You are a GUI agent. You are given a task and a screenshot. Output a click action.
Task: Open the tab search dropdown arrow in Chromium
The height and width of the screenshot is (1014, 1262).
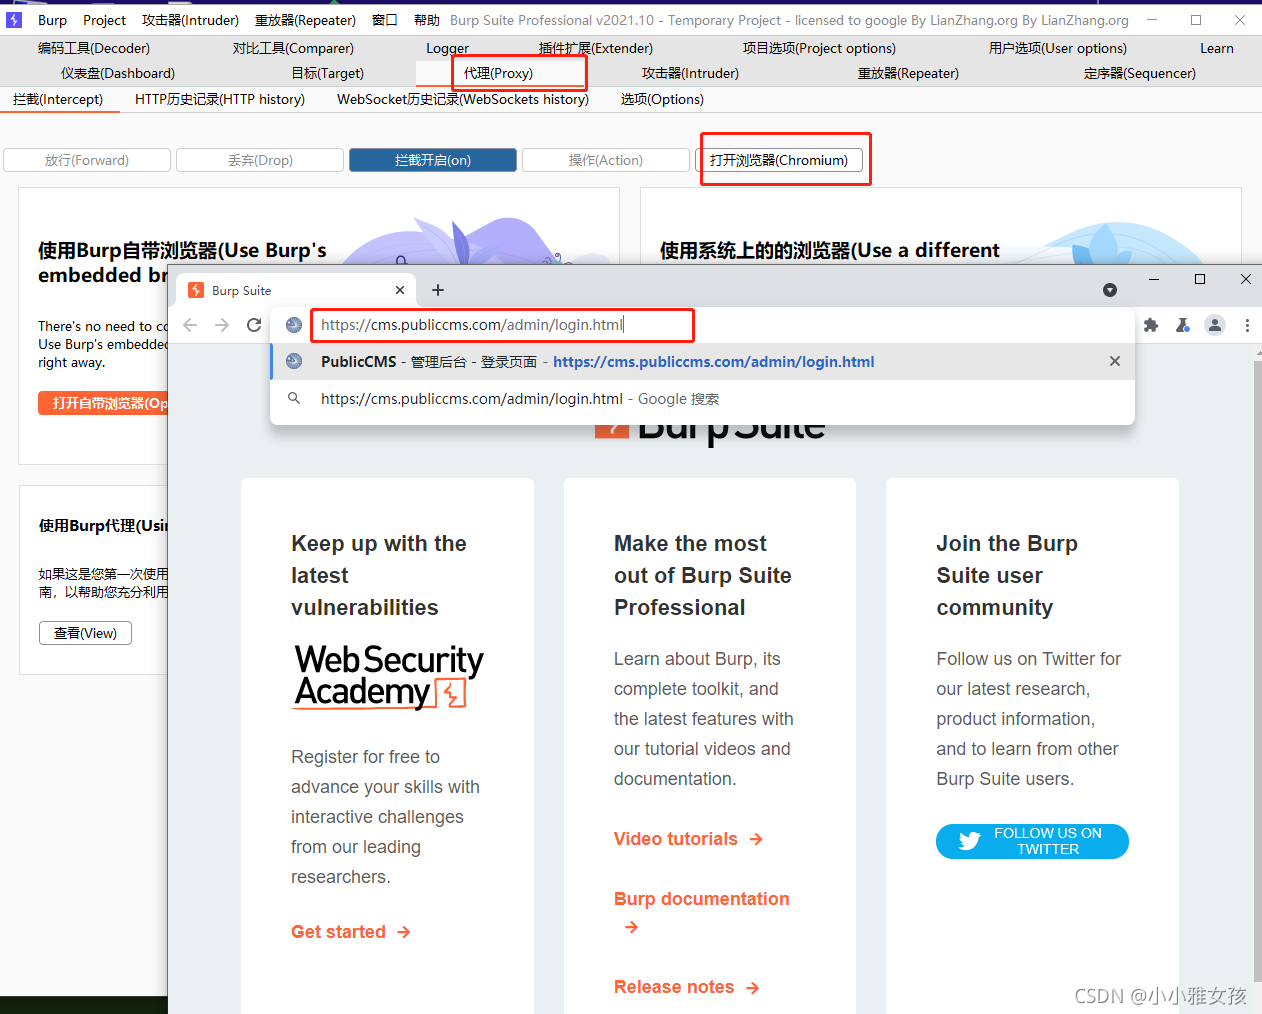click(1110, 290)
